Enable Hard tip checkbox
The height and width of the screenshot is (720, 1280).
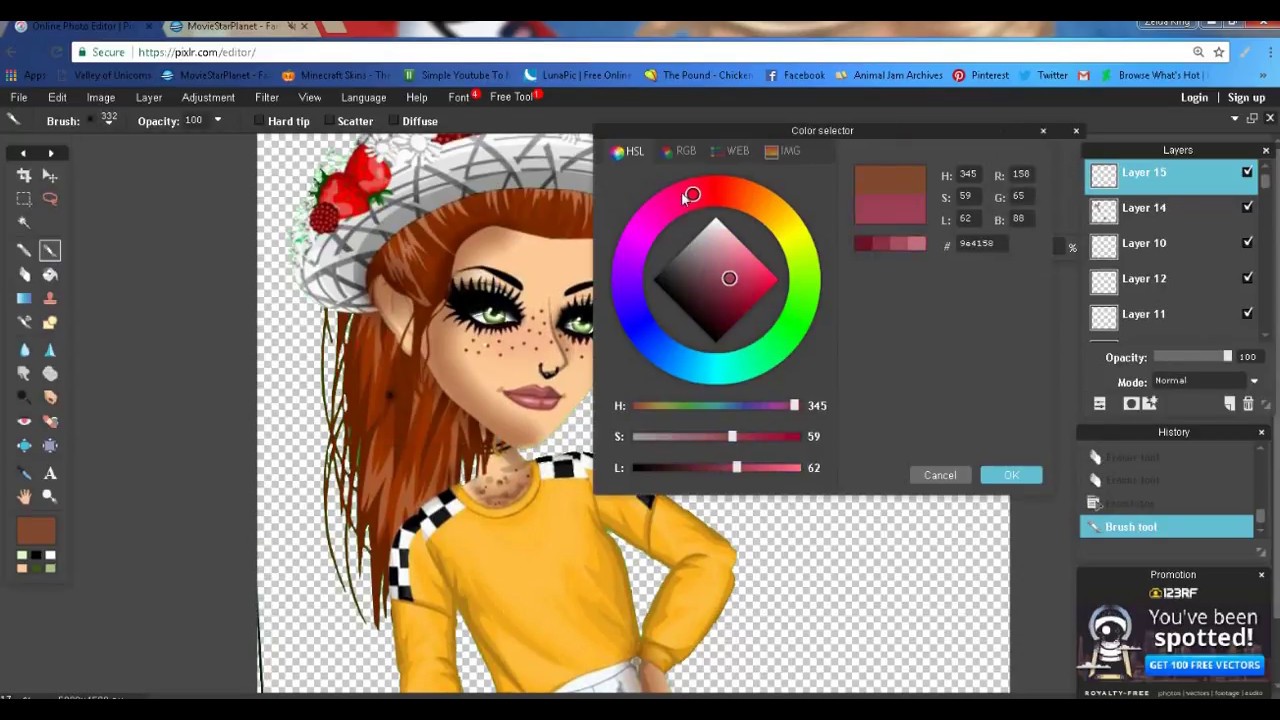coord(259,121)
